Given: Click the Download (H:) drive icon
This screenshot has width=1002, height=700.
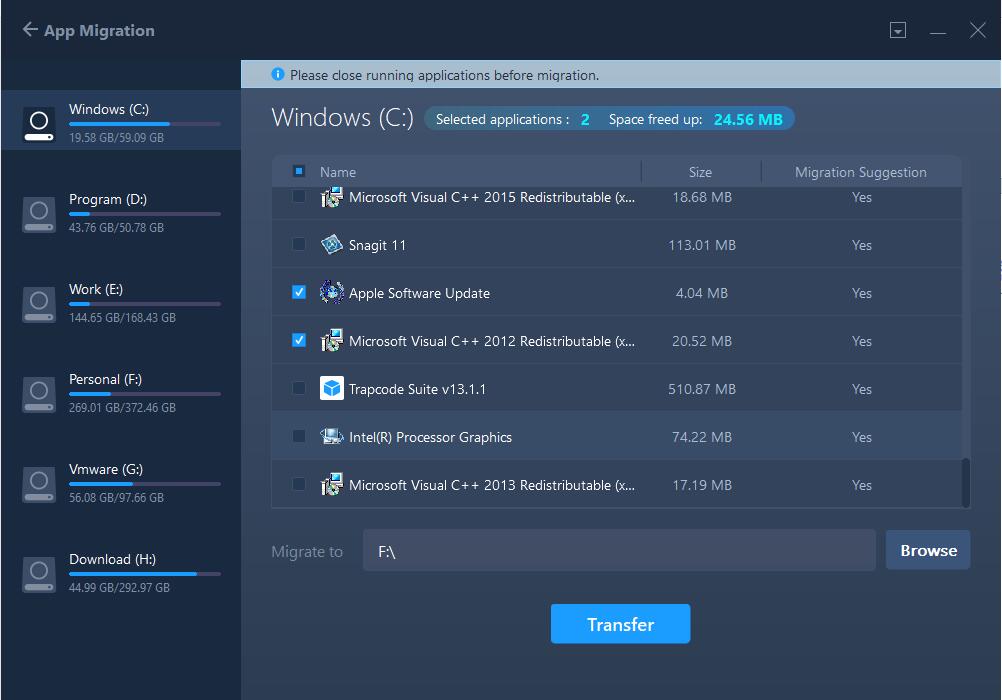Looking at the screenshot, I should click(38, 574).
